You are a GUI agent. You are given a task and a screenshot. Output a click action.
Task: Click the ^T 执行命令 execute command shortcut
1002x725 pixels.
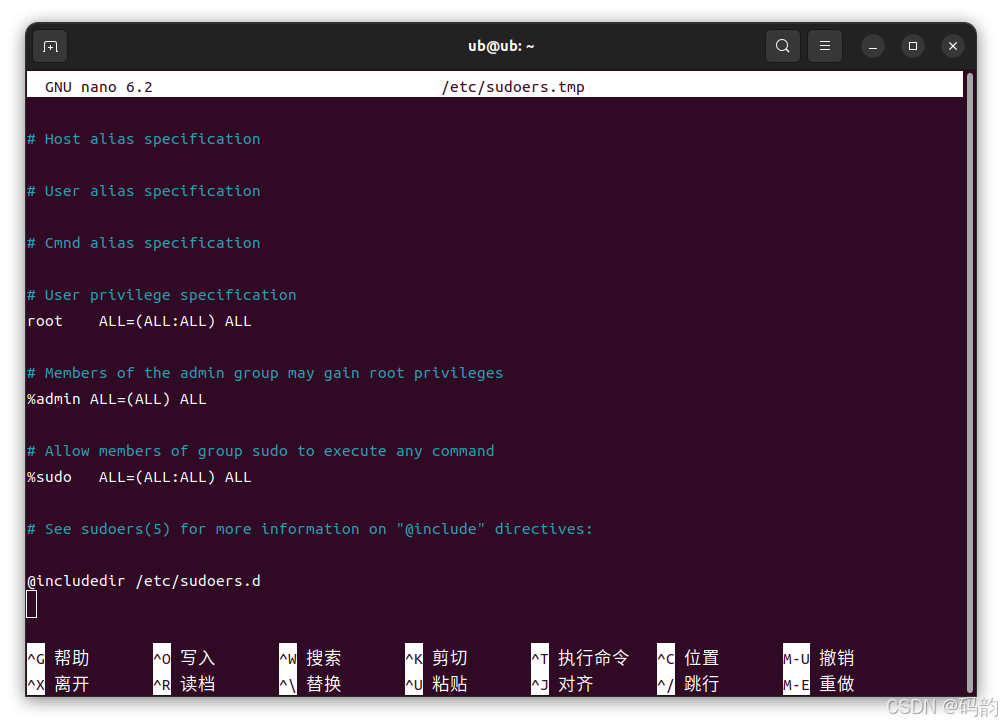click(x=580, y=657)
